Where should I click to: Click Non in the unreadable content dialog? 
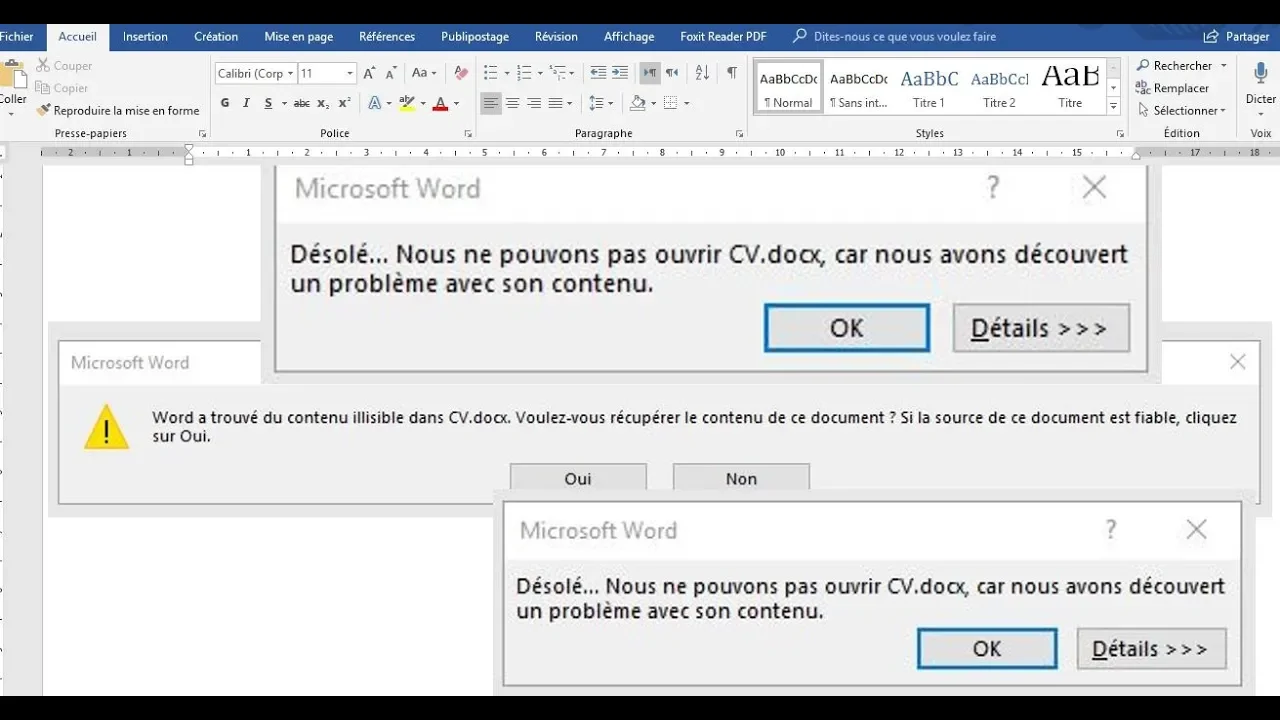tap(741, 477)
